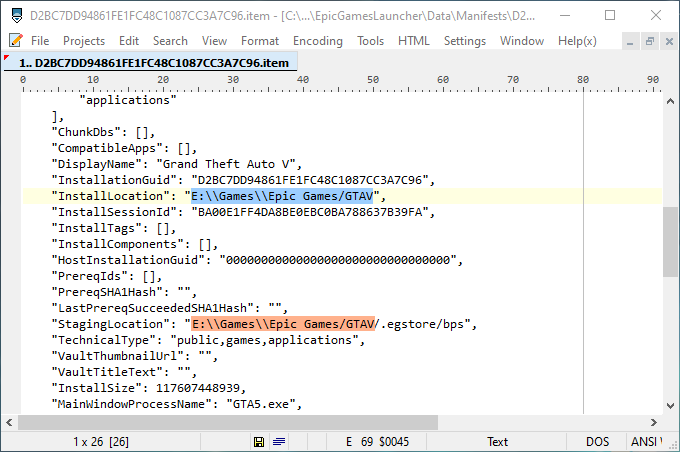680x452 pixels.
Task: Open the File menu
Action: click(40, 41)
